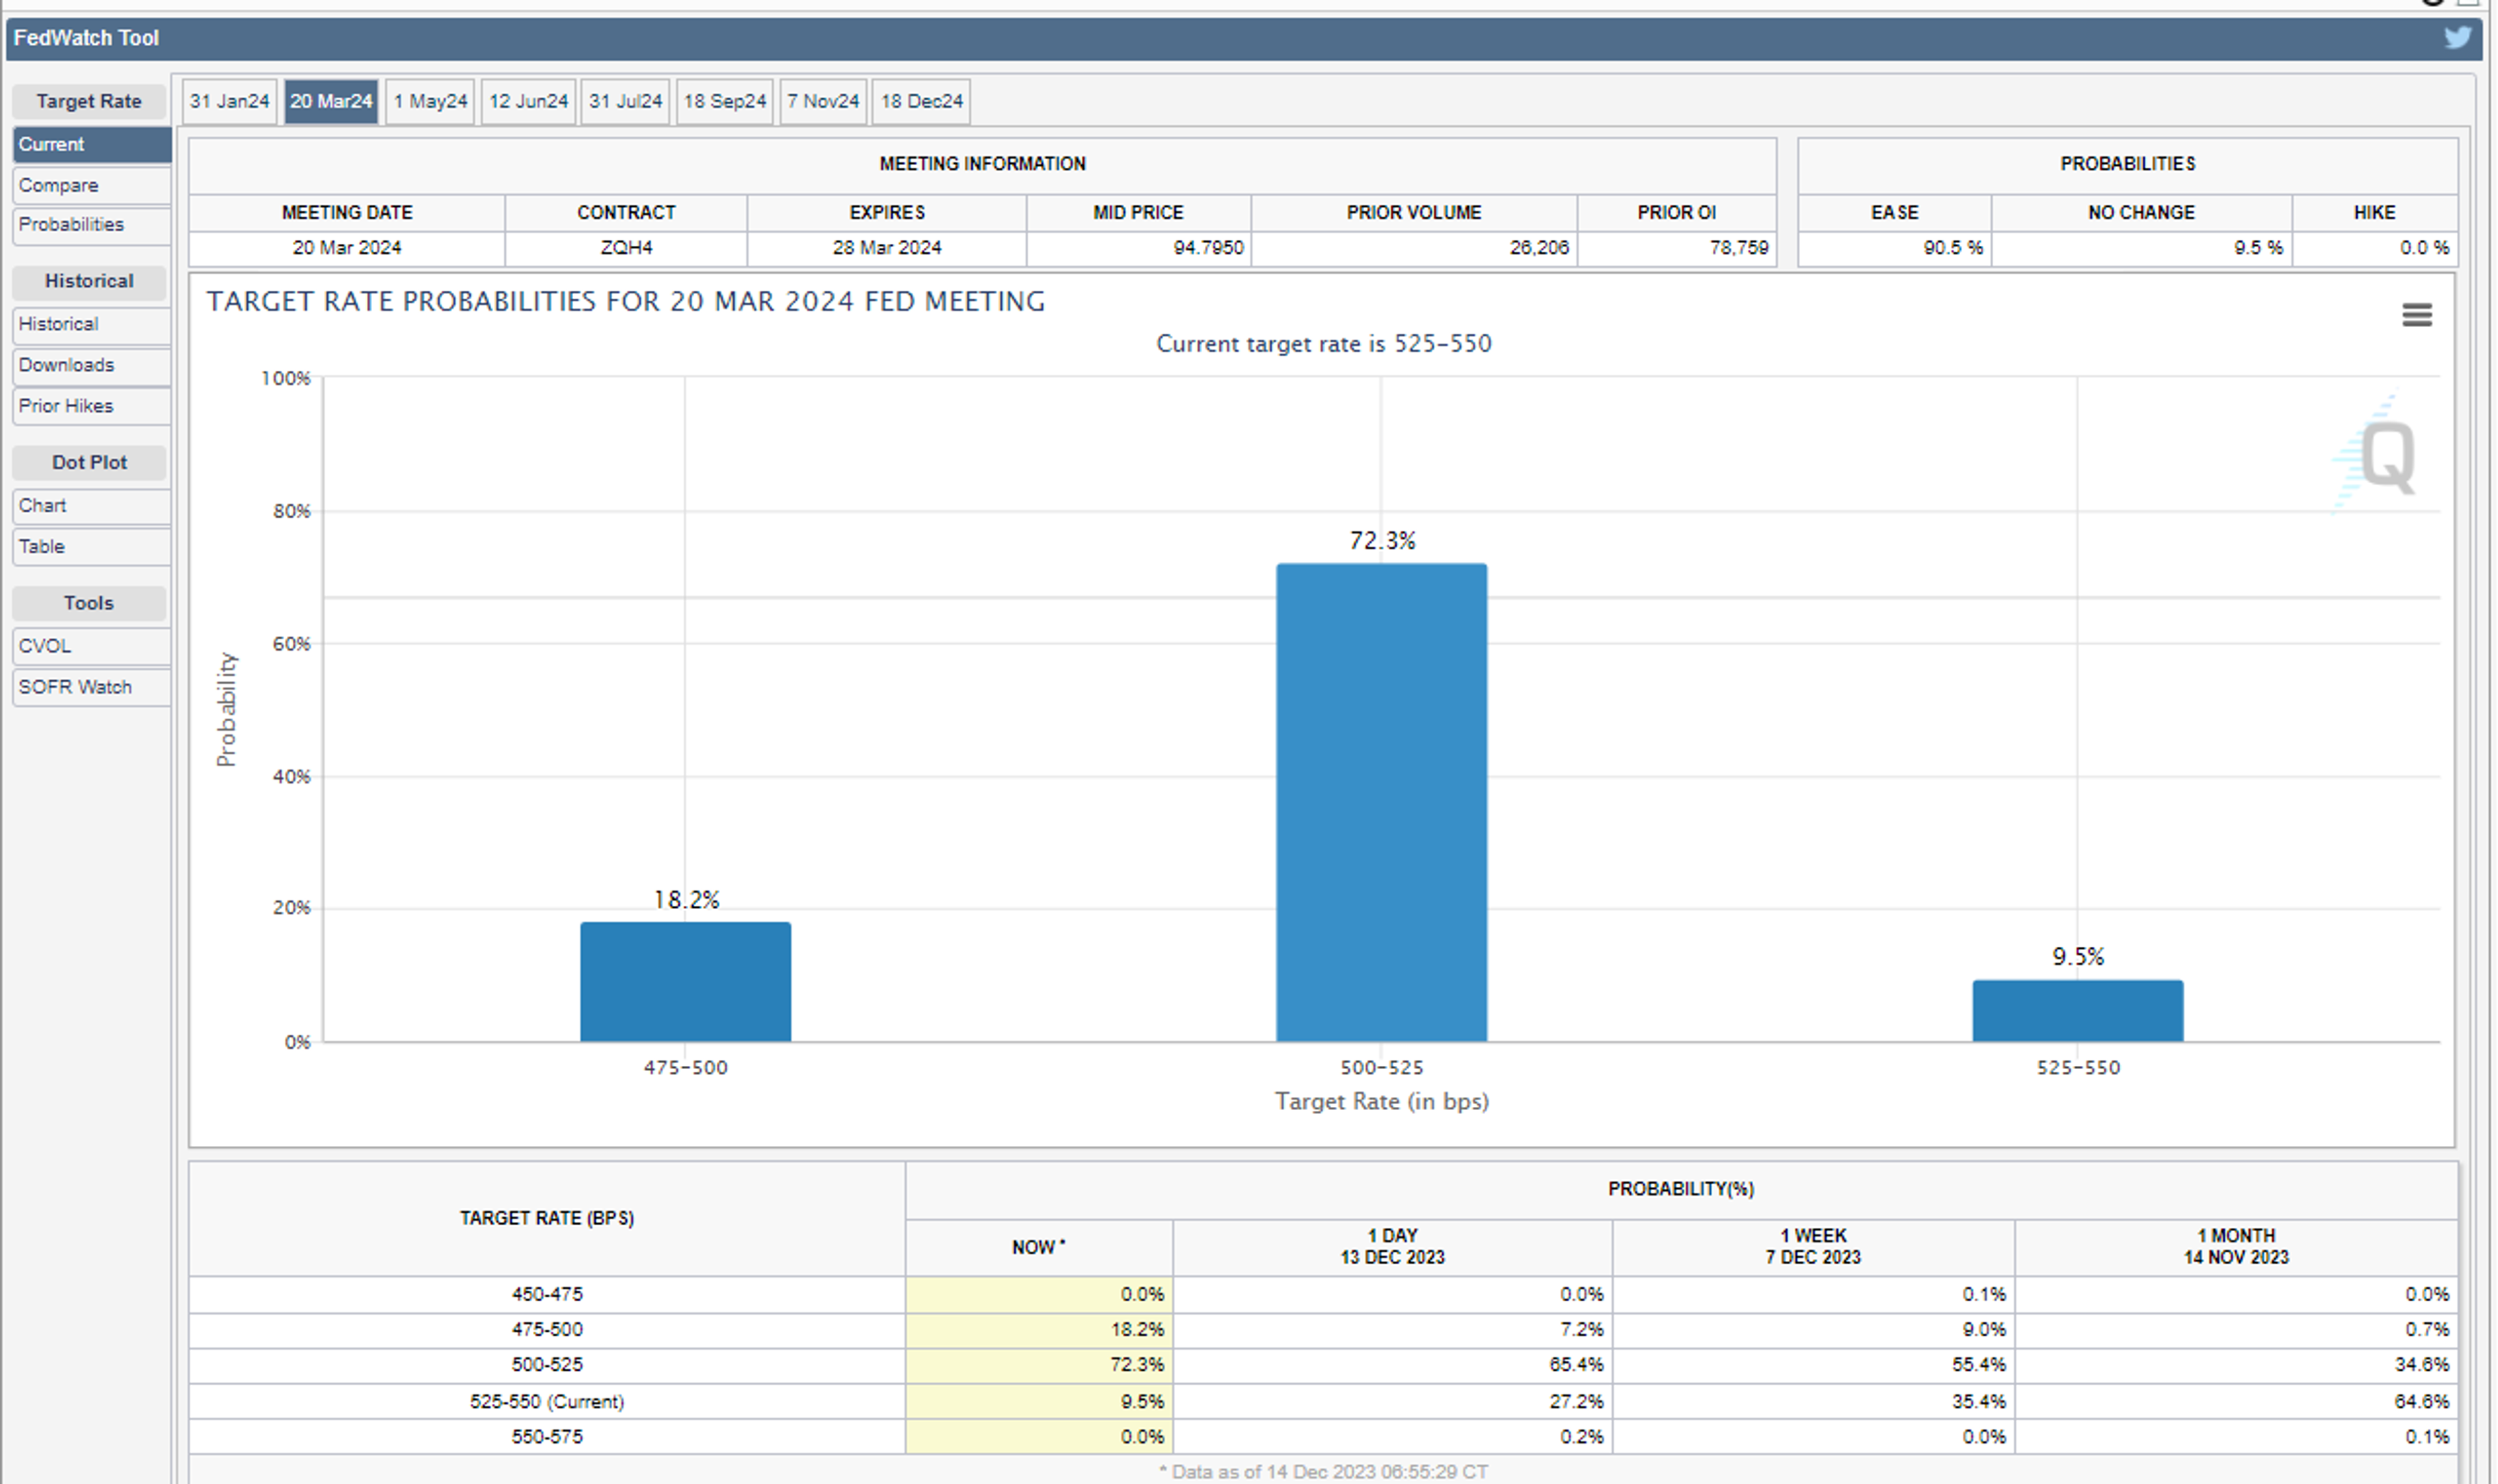Open the Dot Plot Chart item
Viewport: 2498px width, 1484px height.
coord(92,506)
